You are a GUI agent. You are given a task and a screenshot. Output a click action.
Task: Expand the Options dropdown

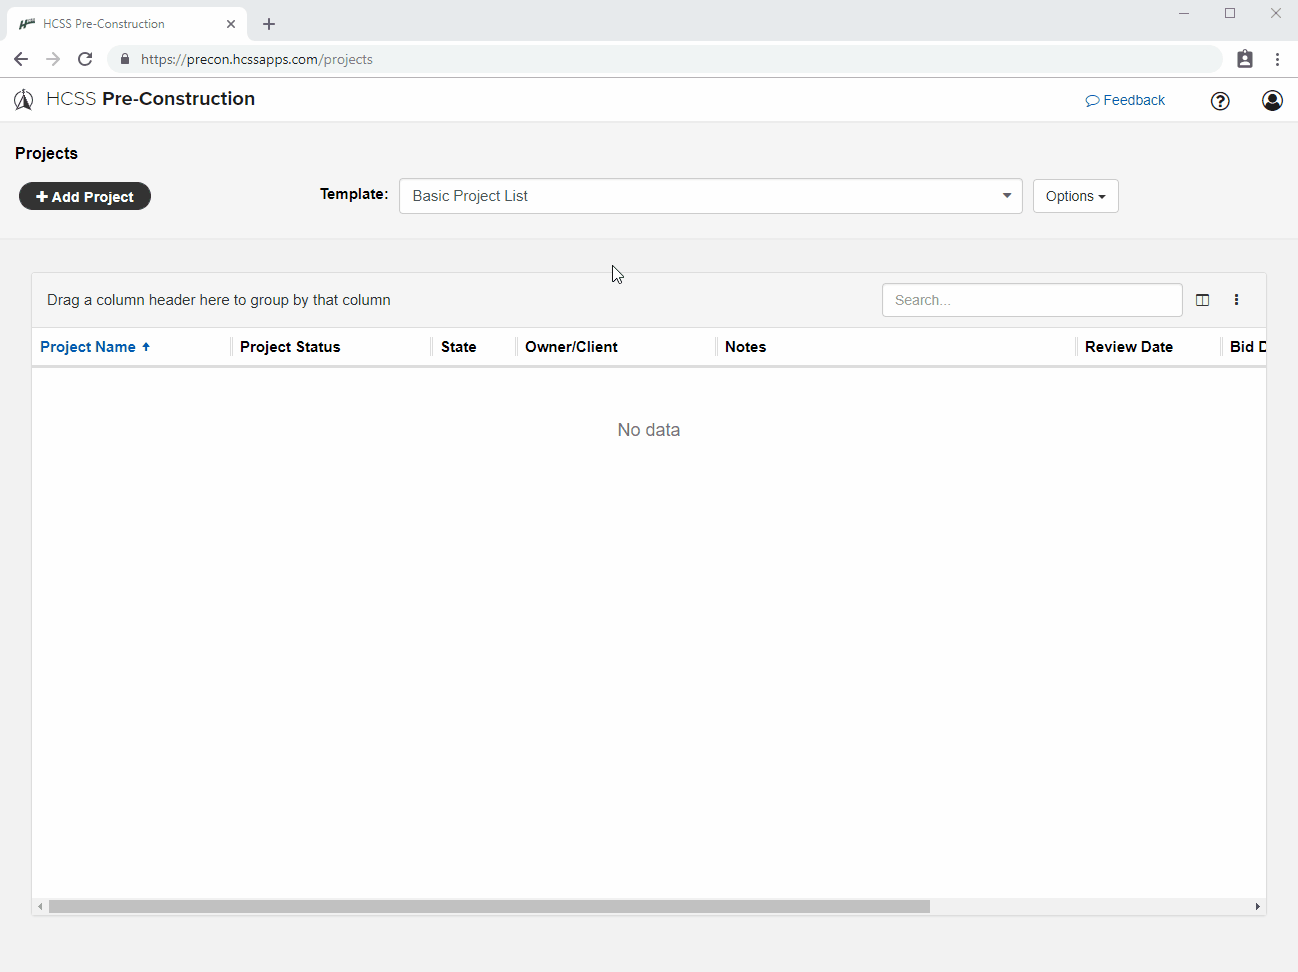point(1075,196)
